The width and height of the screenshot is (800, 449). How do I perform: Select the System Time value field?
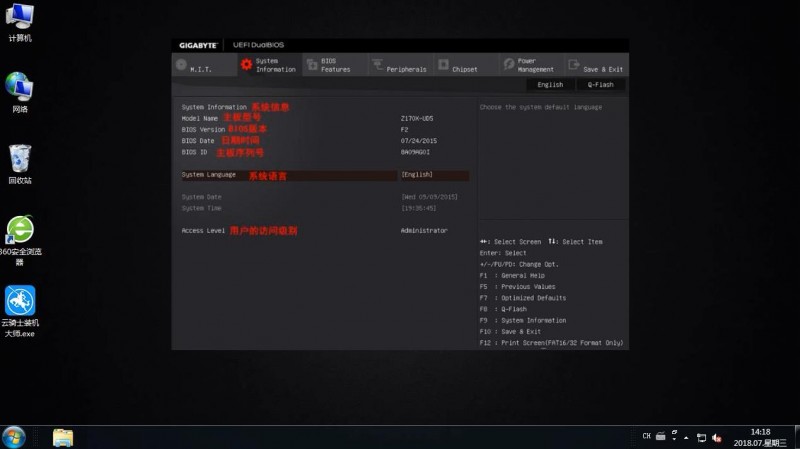click(x=419, y=208)
